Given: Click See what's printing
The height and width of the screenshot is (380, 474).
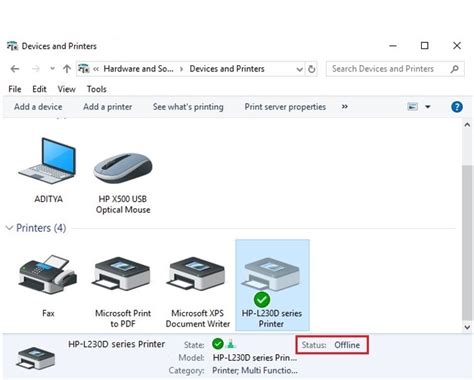Looking at the screenshot, I should (188, 107).
